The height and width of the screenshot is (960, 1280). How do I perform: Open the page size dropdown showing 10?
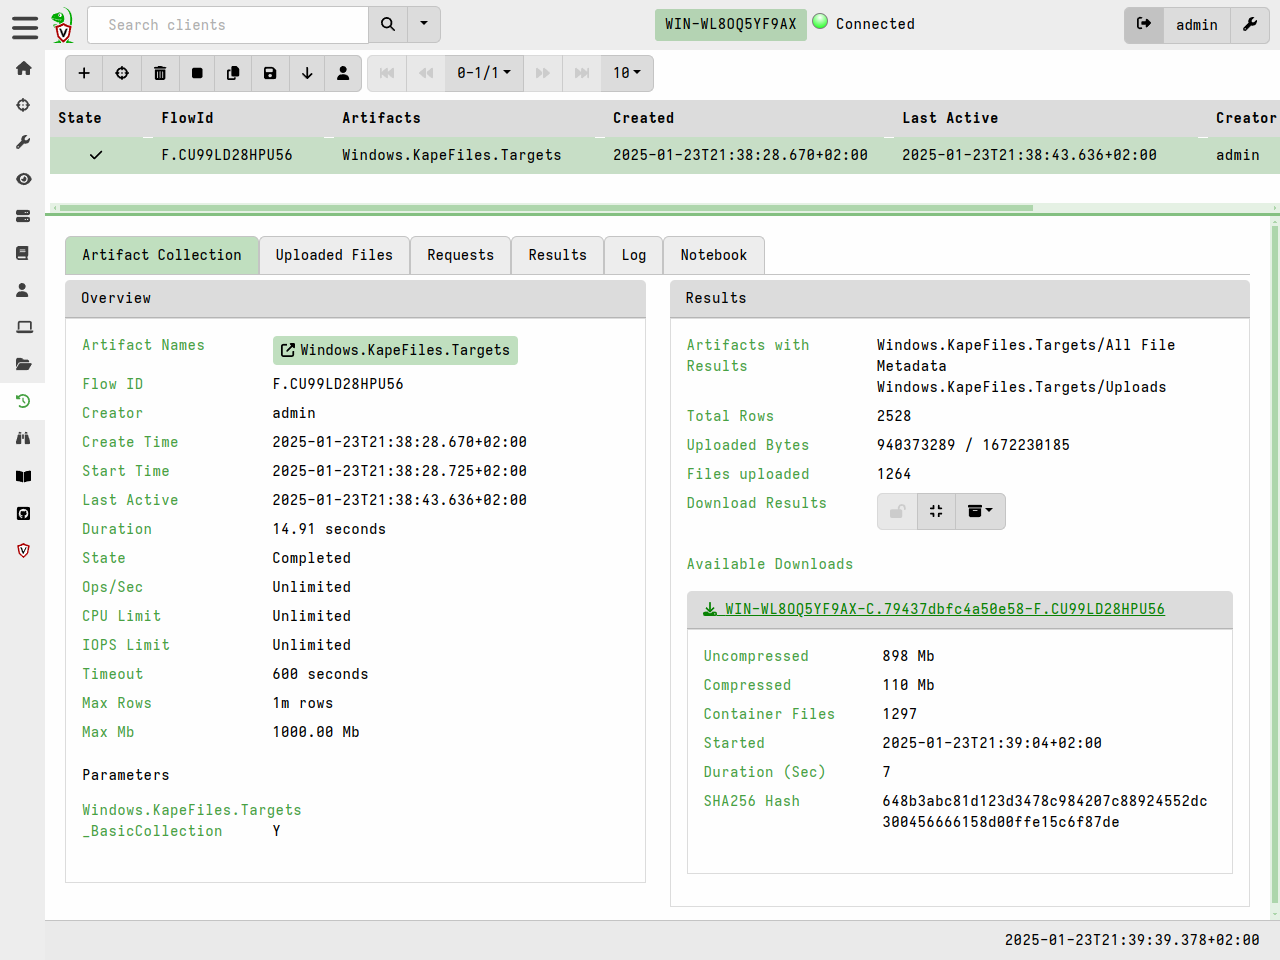pos(627,73)
